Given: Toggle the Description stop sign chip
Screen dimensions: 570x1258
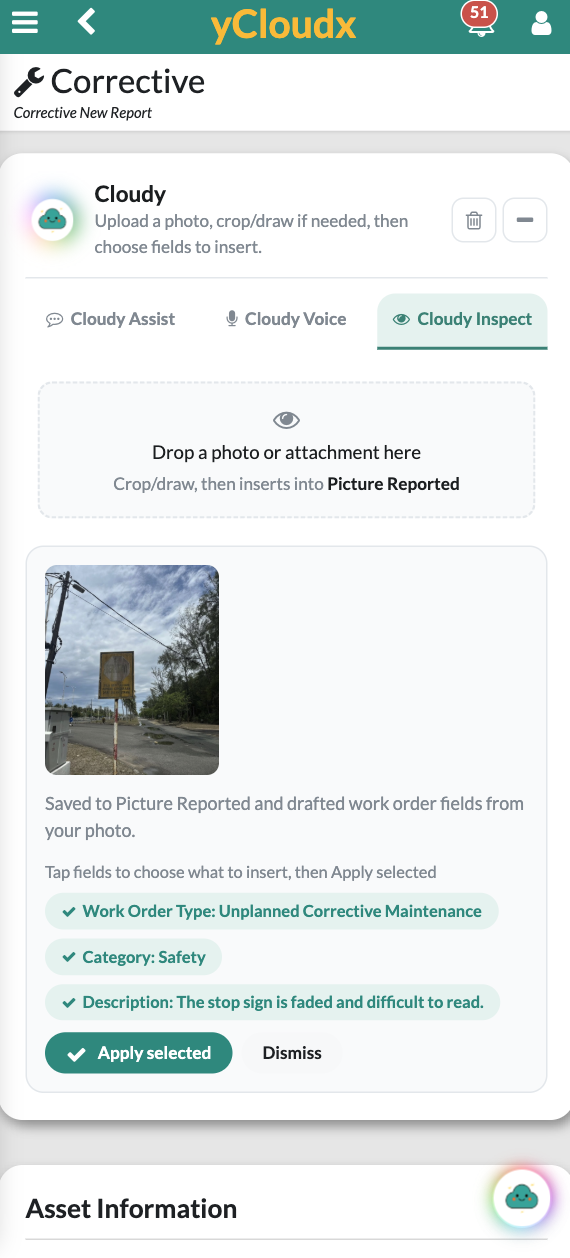Looking at the screenshot, I should [272, 1002].
